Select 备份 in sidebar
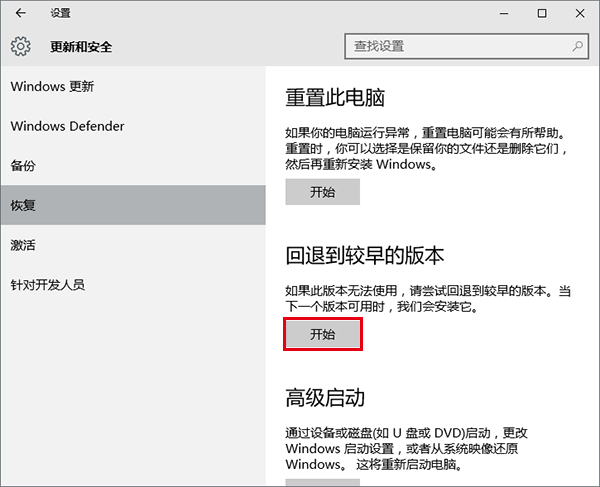 (133, 166)
